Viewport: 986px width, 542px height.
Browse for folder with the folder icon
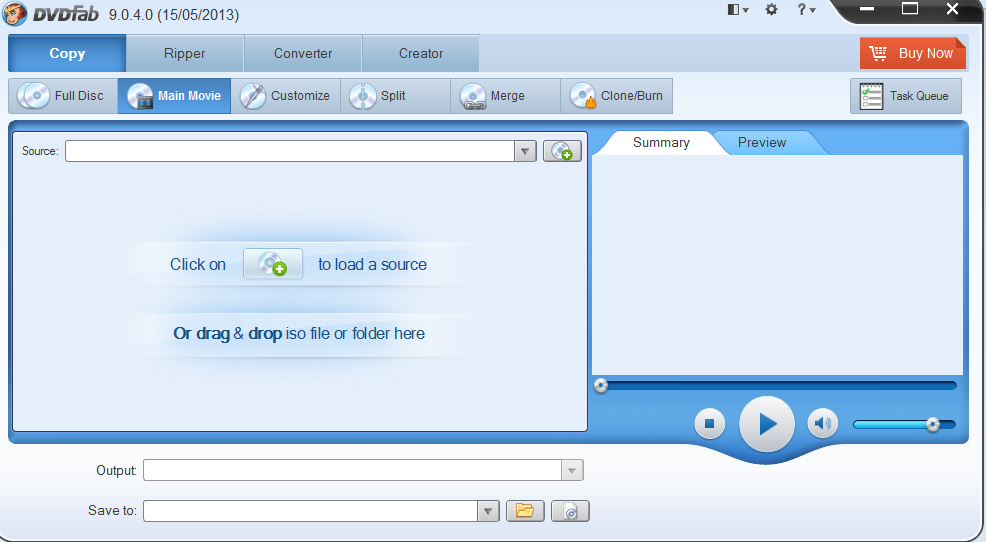coord(525,511)
